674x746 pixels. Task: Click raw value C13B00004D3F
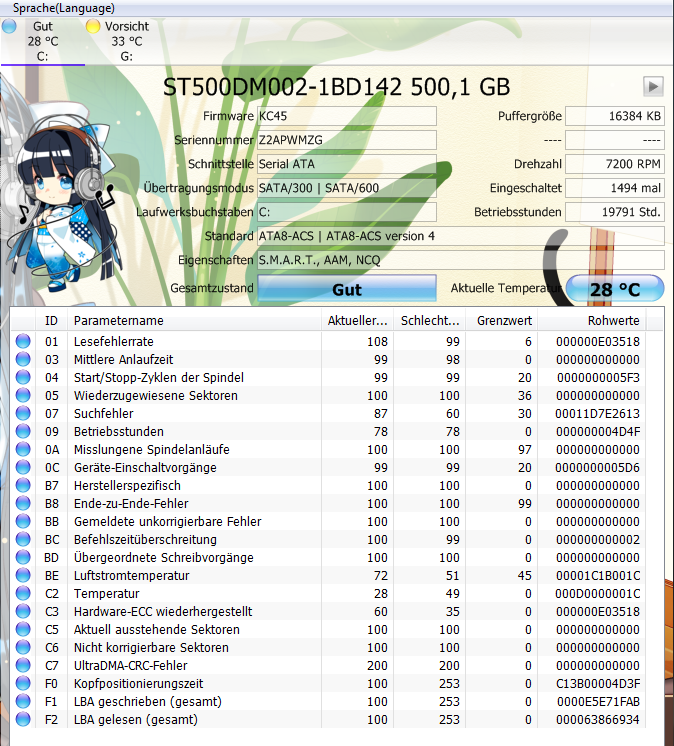point(598,684)
